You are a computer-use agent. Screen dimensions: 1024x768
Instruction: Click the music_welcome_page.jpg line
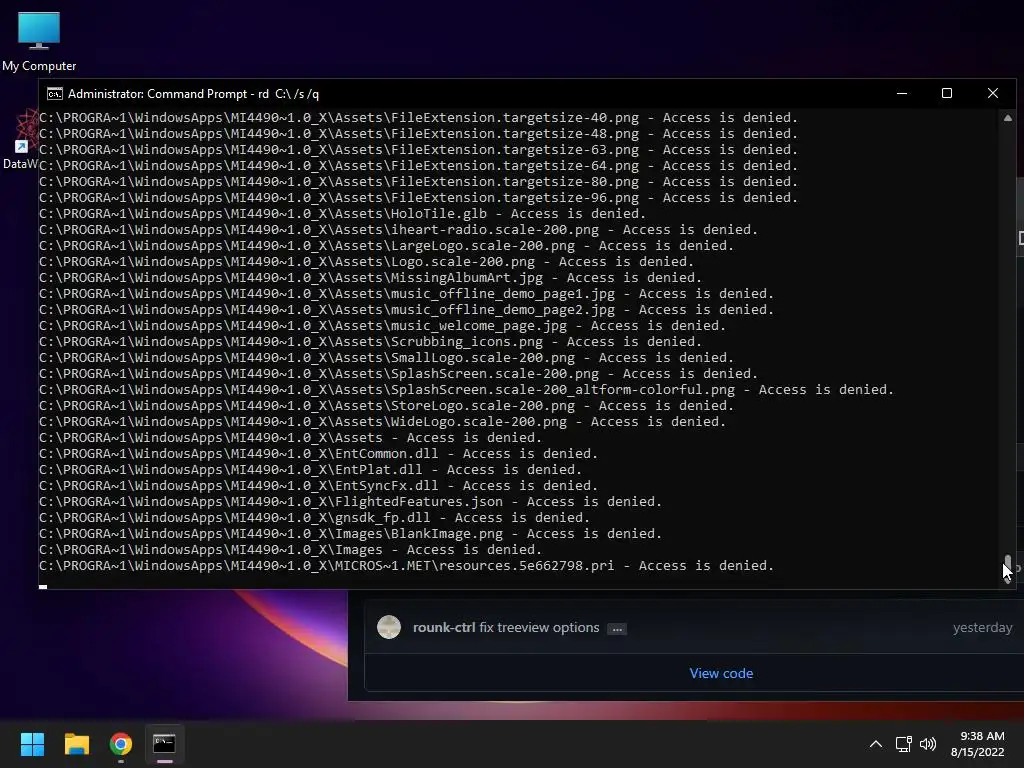point(382,326)
